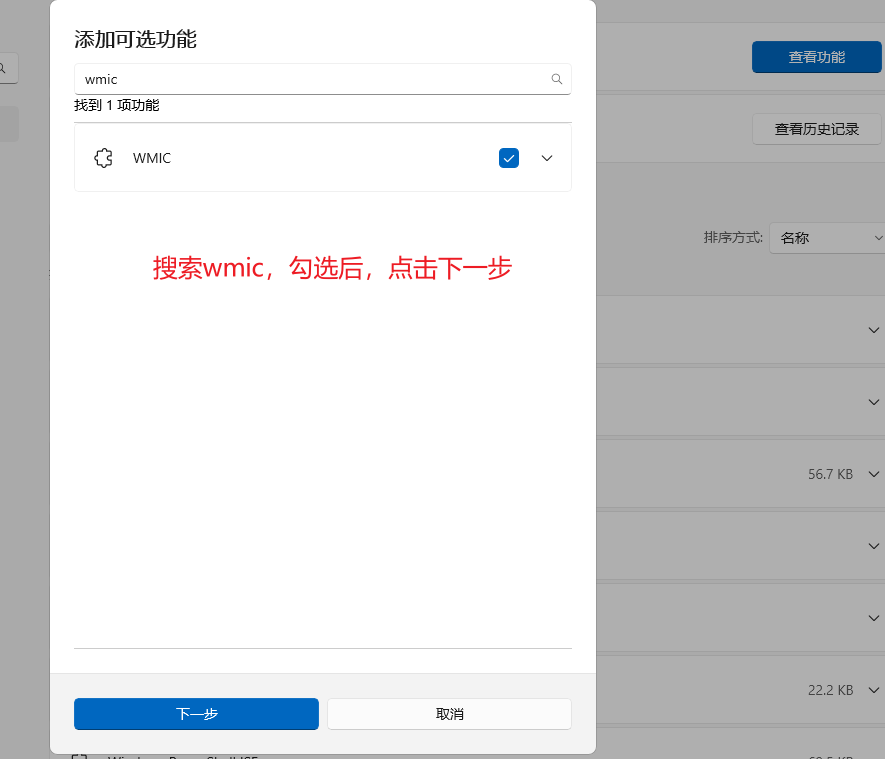Click the 取消 button
This screenshot has width=885, height=759.
pyautogui.click(x=449, y=714)
